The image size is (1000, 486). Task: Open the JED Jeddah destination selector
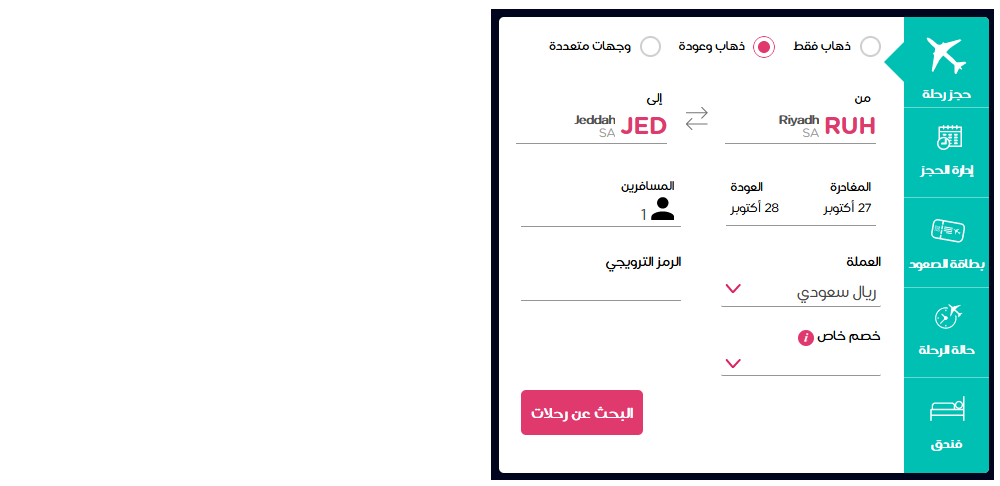coord(591,126)
